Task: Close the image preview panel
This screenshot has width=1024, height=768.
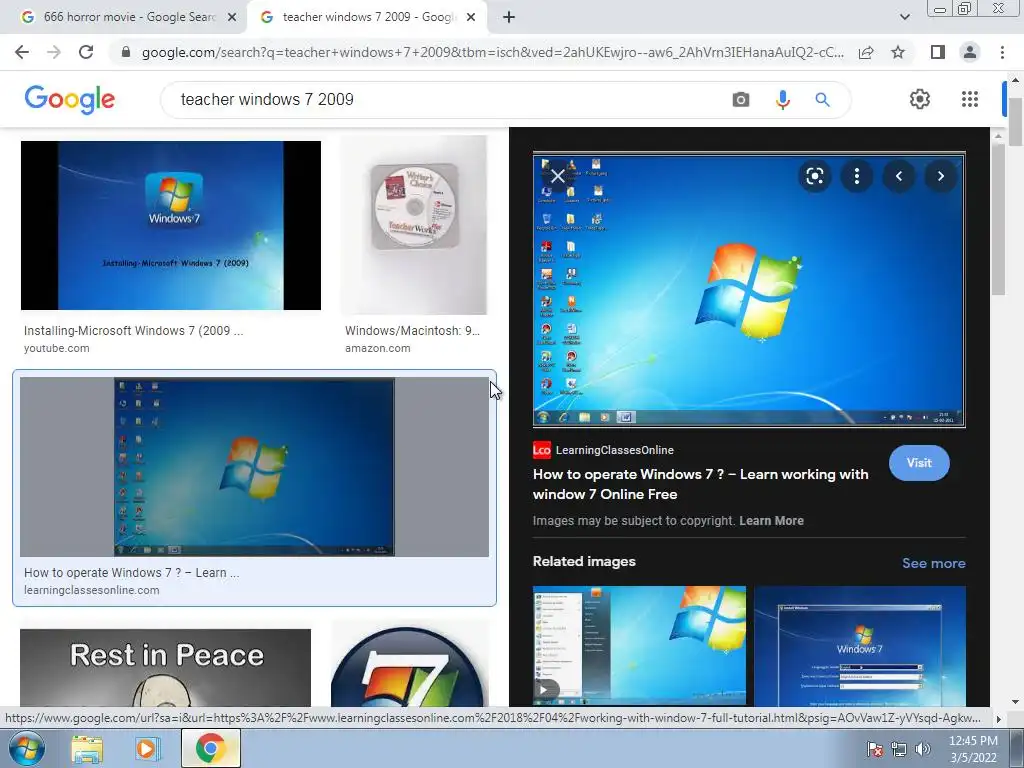Action: point(557,176)
